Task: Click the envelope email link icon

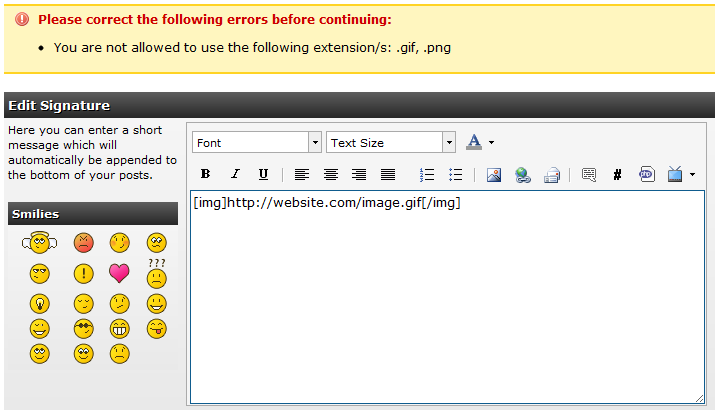Action: pyautogui.click(x=552, y=175)
